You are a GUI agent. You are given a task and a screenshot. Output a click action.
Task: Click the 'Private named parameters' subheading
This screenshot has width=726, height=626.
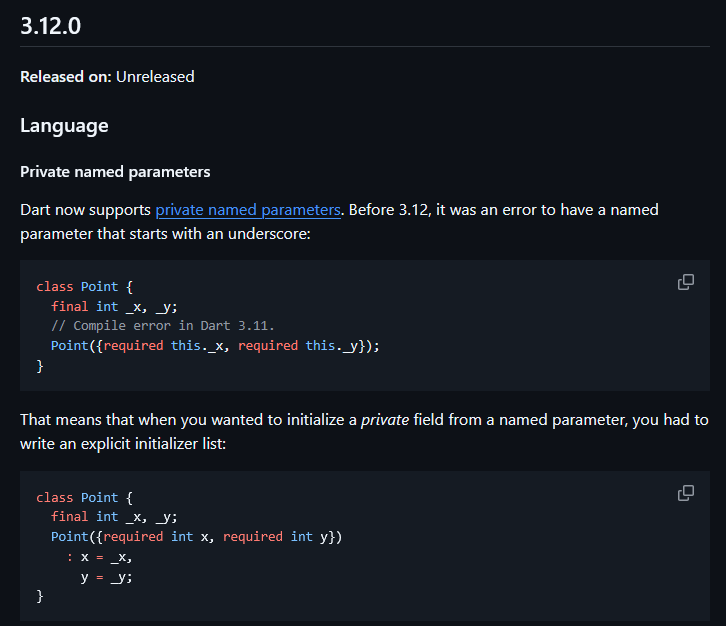click(x=115, y=172)
